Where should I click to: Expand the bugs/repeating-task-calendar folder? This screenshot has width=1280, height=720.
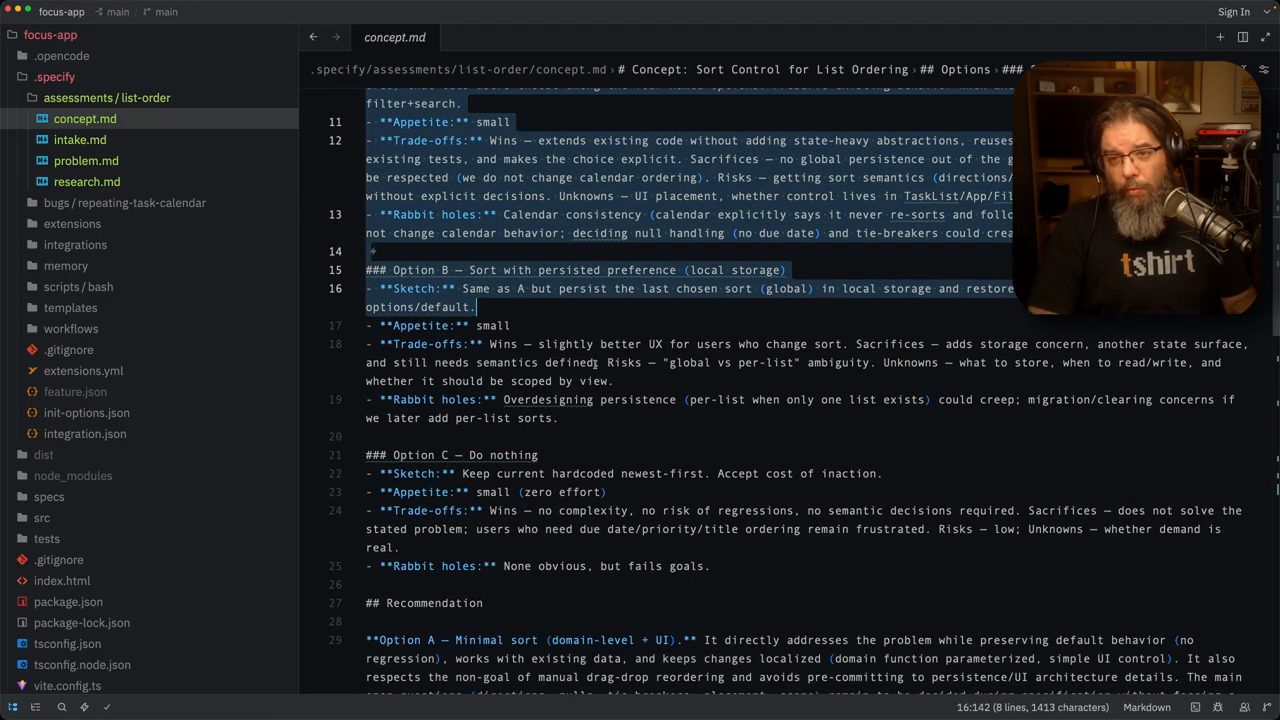[150, 203]
